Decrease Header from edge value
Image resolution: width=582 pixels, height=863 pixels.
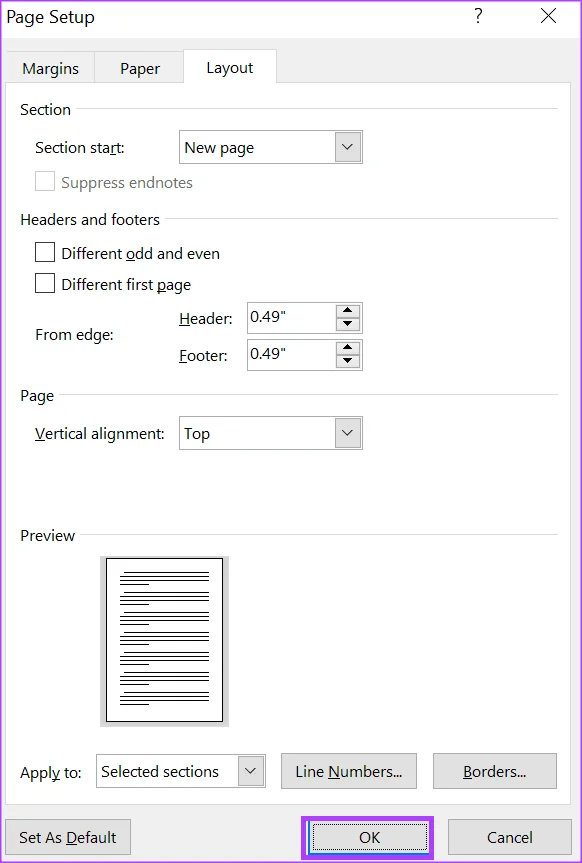pos(347,324)
